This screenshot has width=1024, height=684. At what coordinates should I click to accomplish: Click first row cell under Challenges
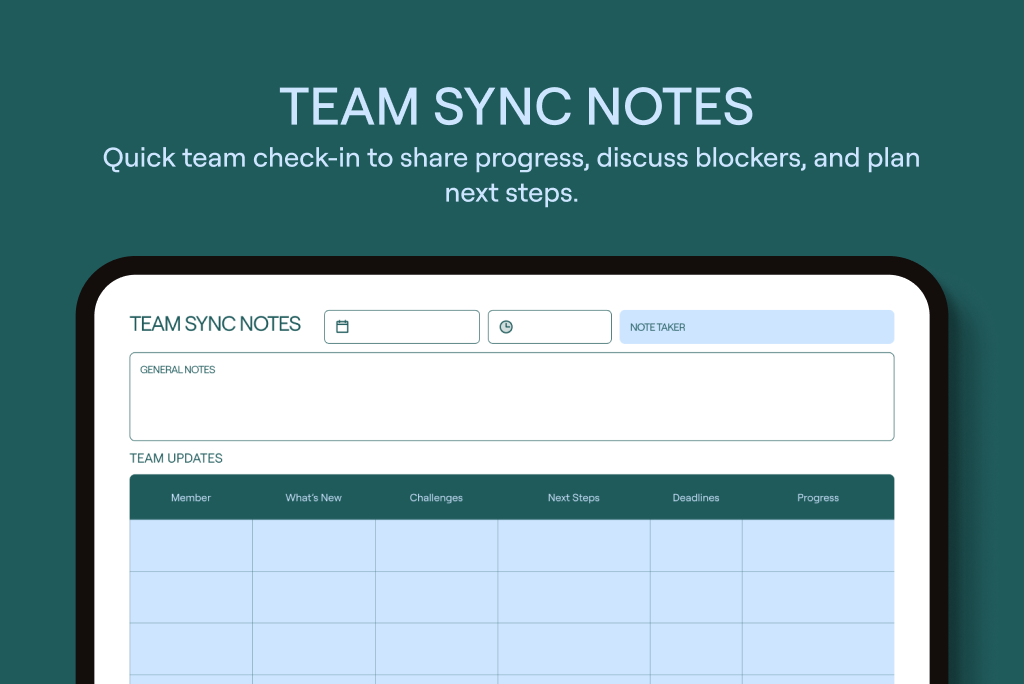[x=436, y=546]
